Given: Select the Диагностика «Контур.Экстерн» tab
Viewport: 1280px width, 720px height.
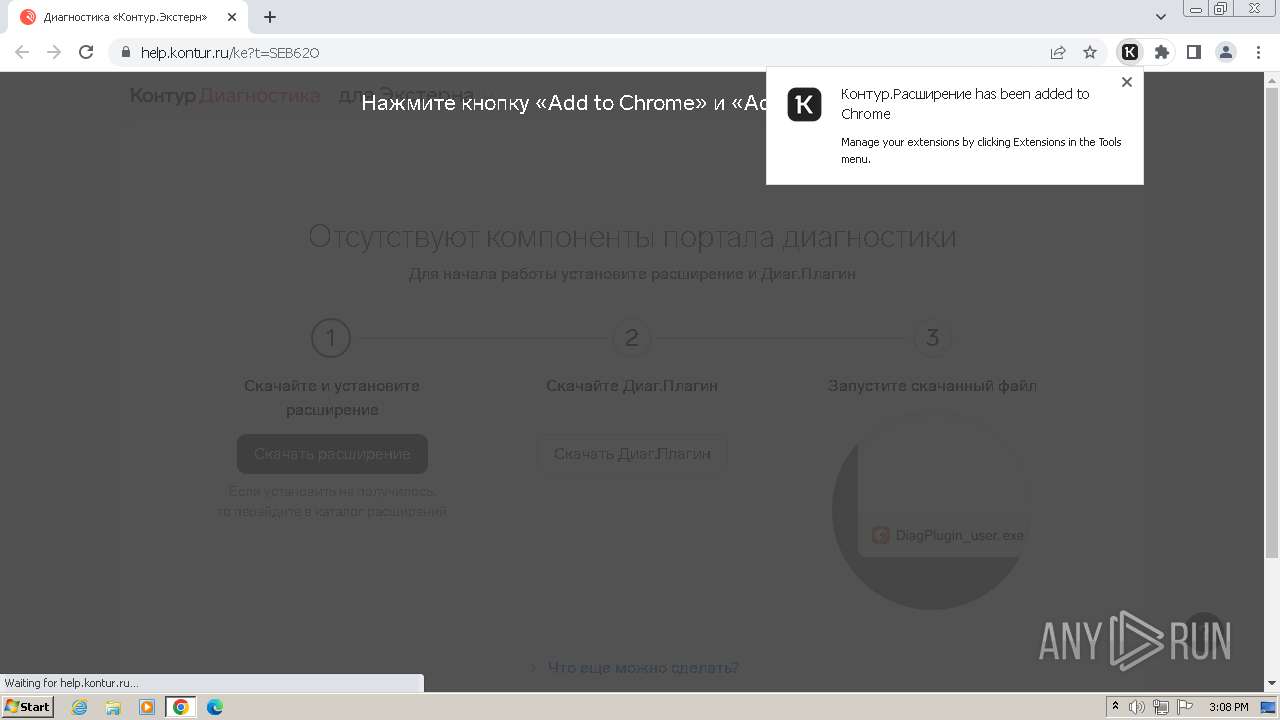Looking at the screenshot, I should point(128,17).
